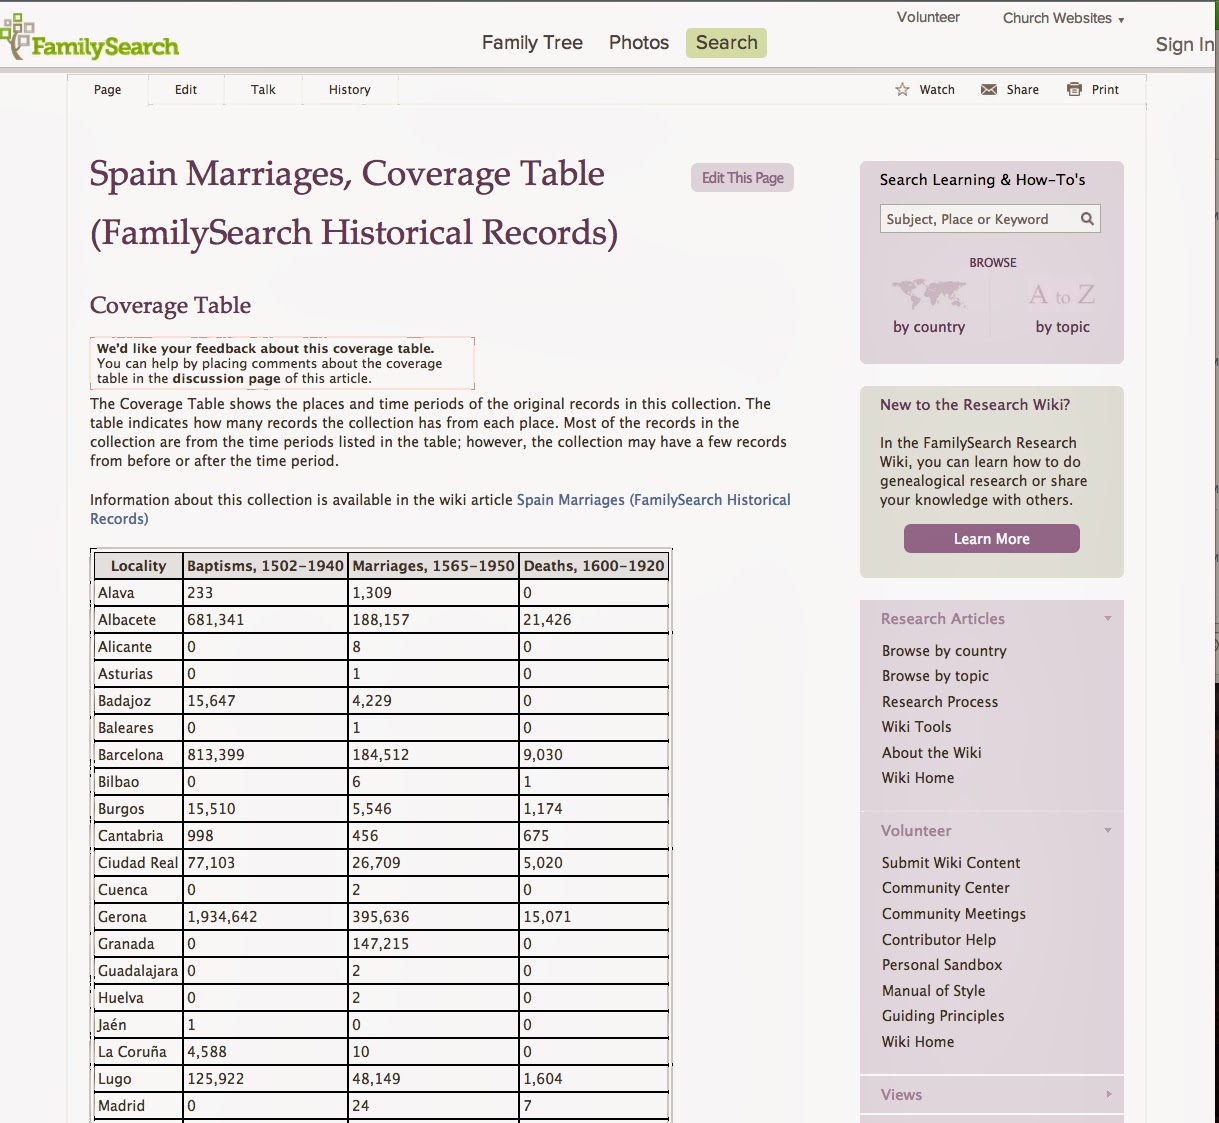Switch to the Edit tab
Image resolution: width=1219 pixels, height=1123 pixels.
click(x=186, y=90)
